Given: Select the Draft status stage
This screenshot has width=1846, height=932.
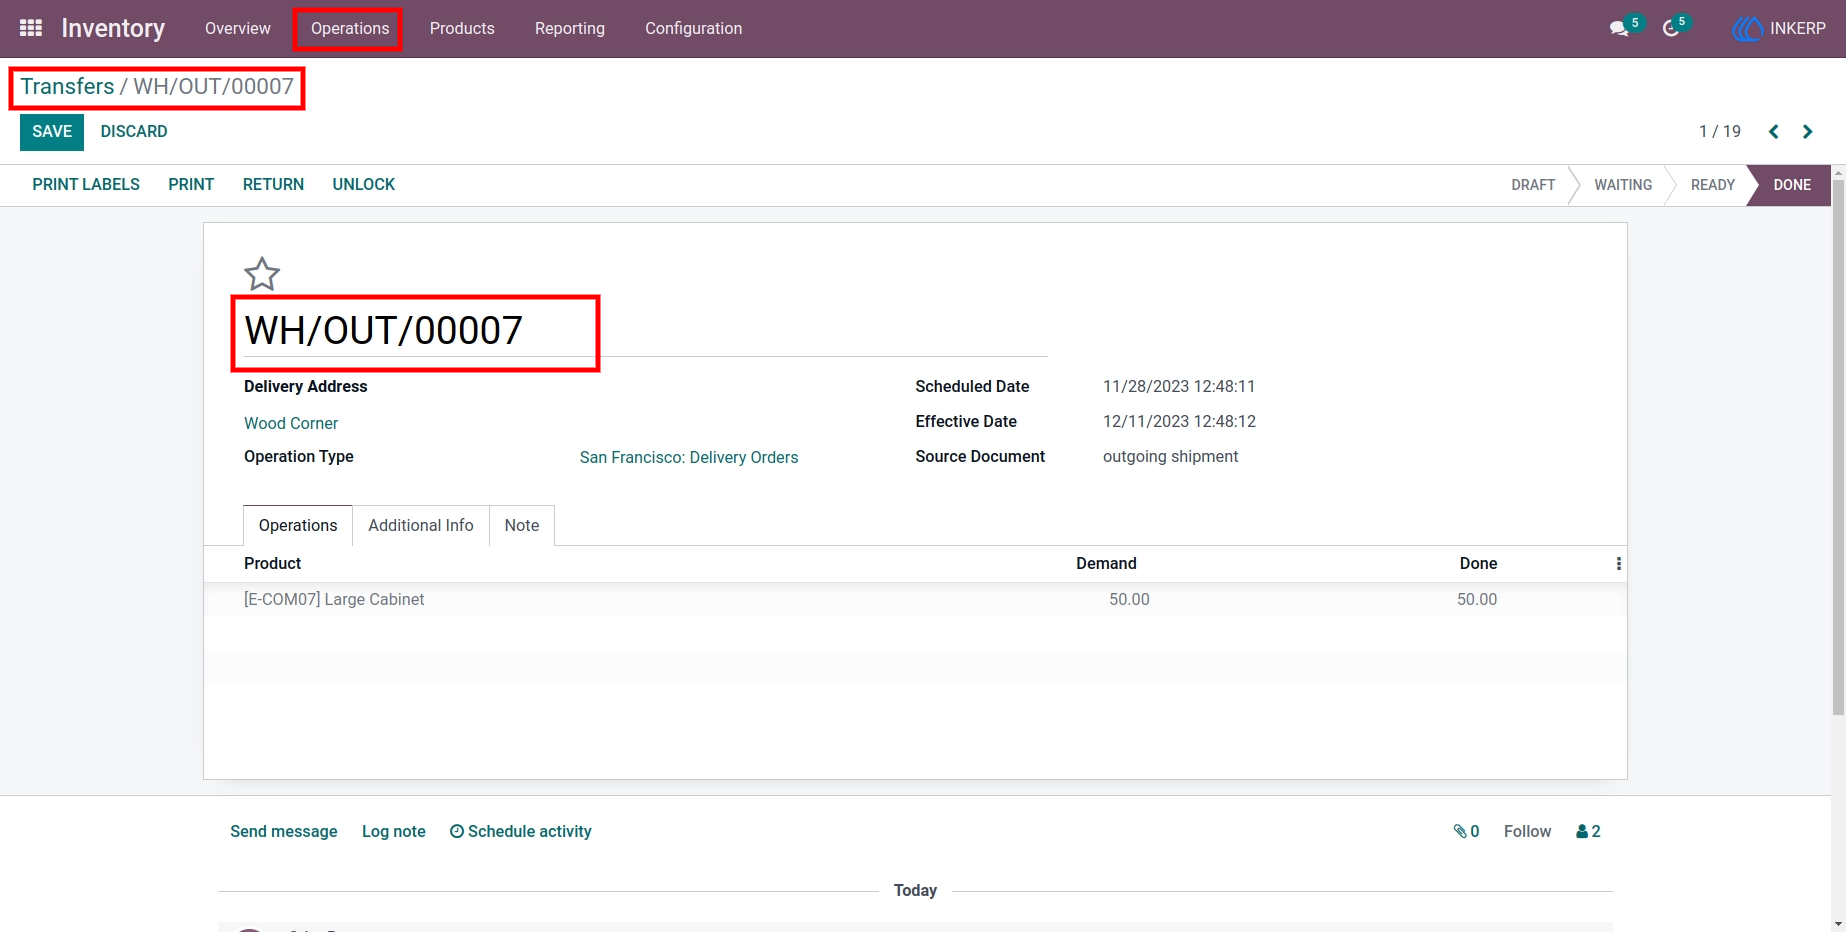Looking at the screenshot, I should click(x=1533, y=185).
